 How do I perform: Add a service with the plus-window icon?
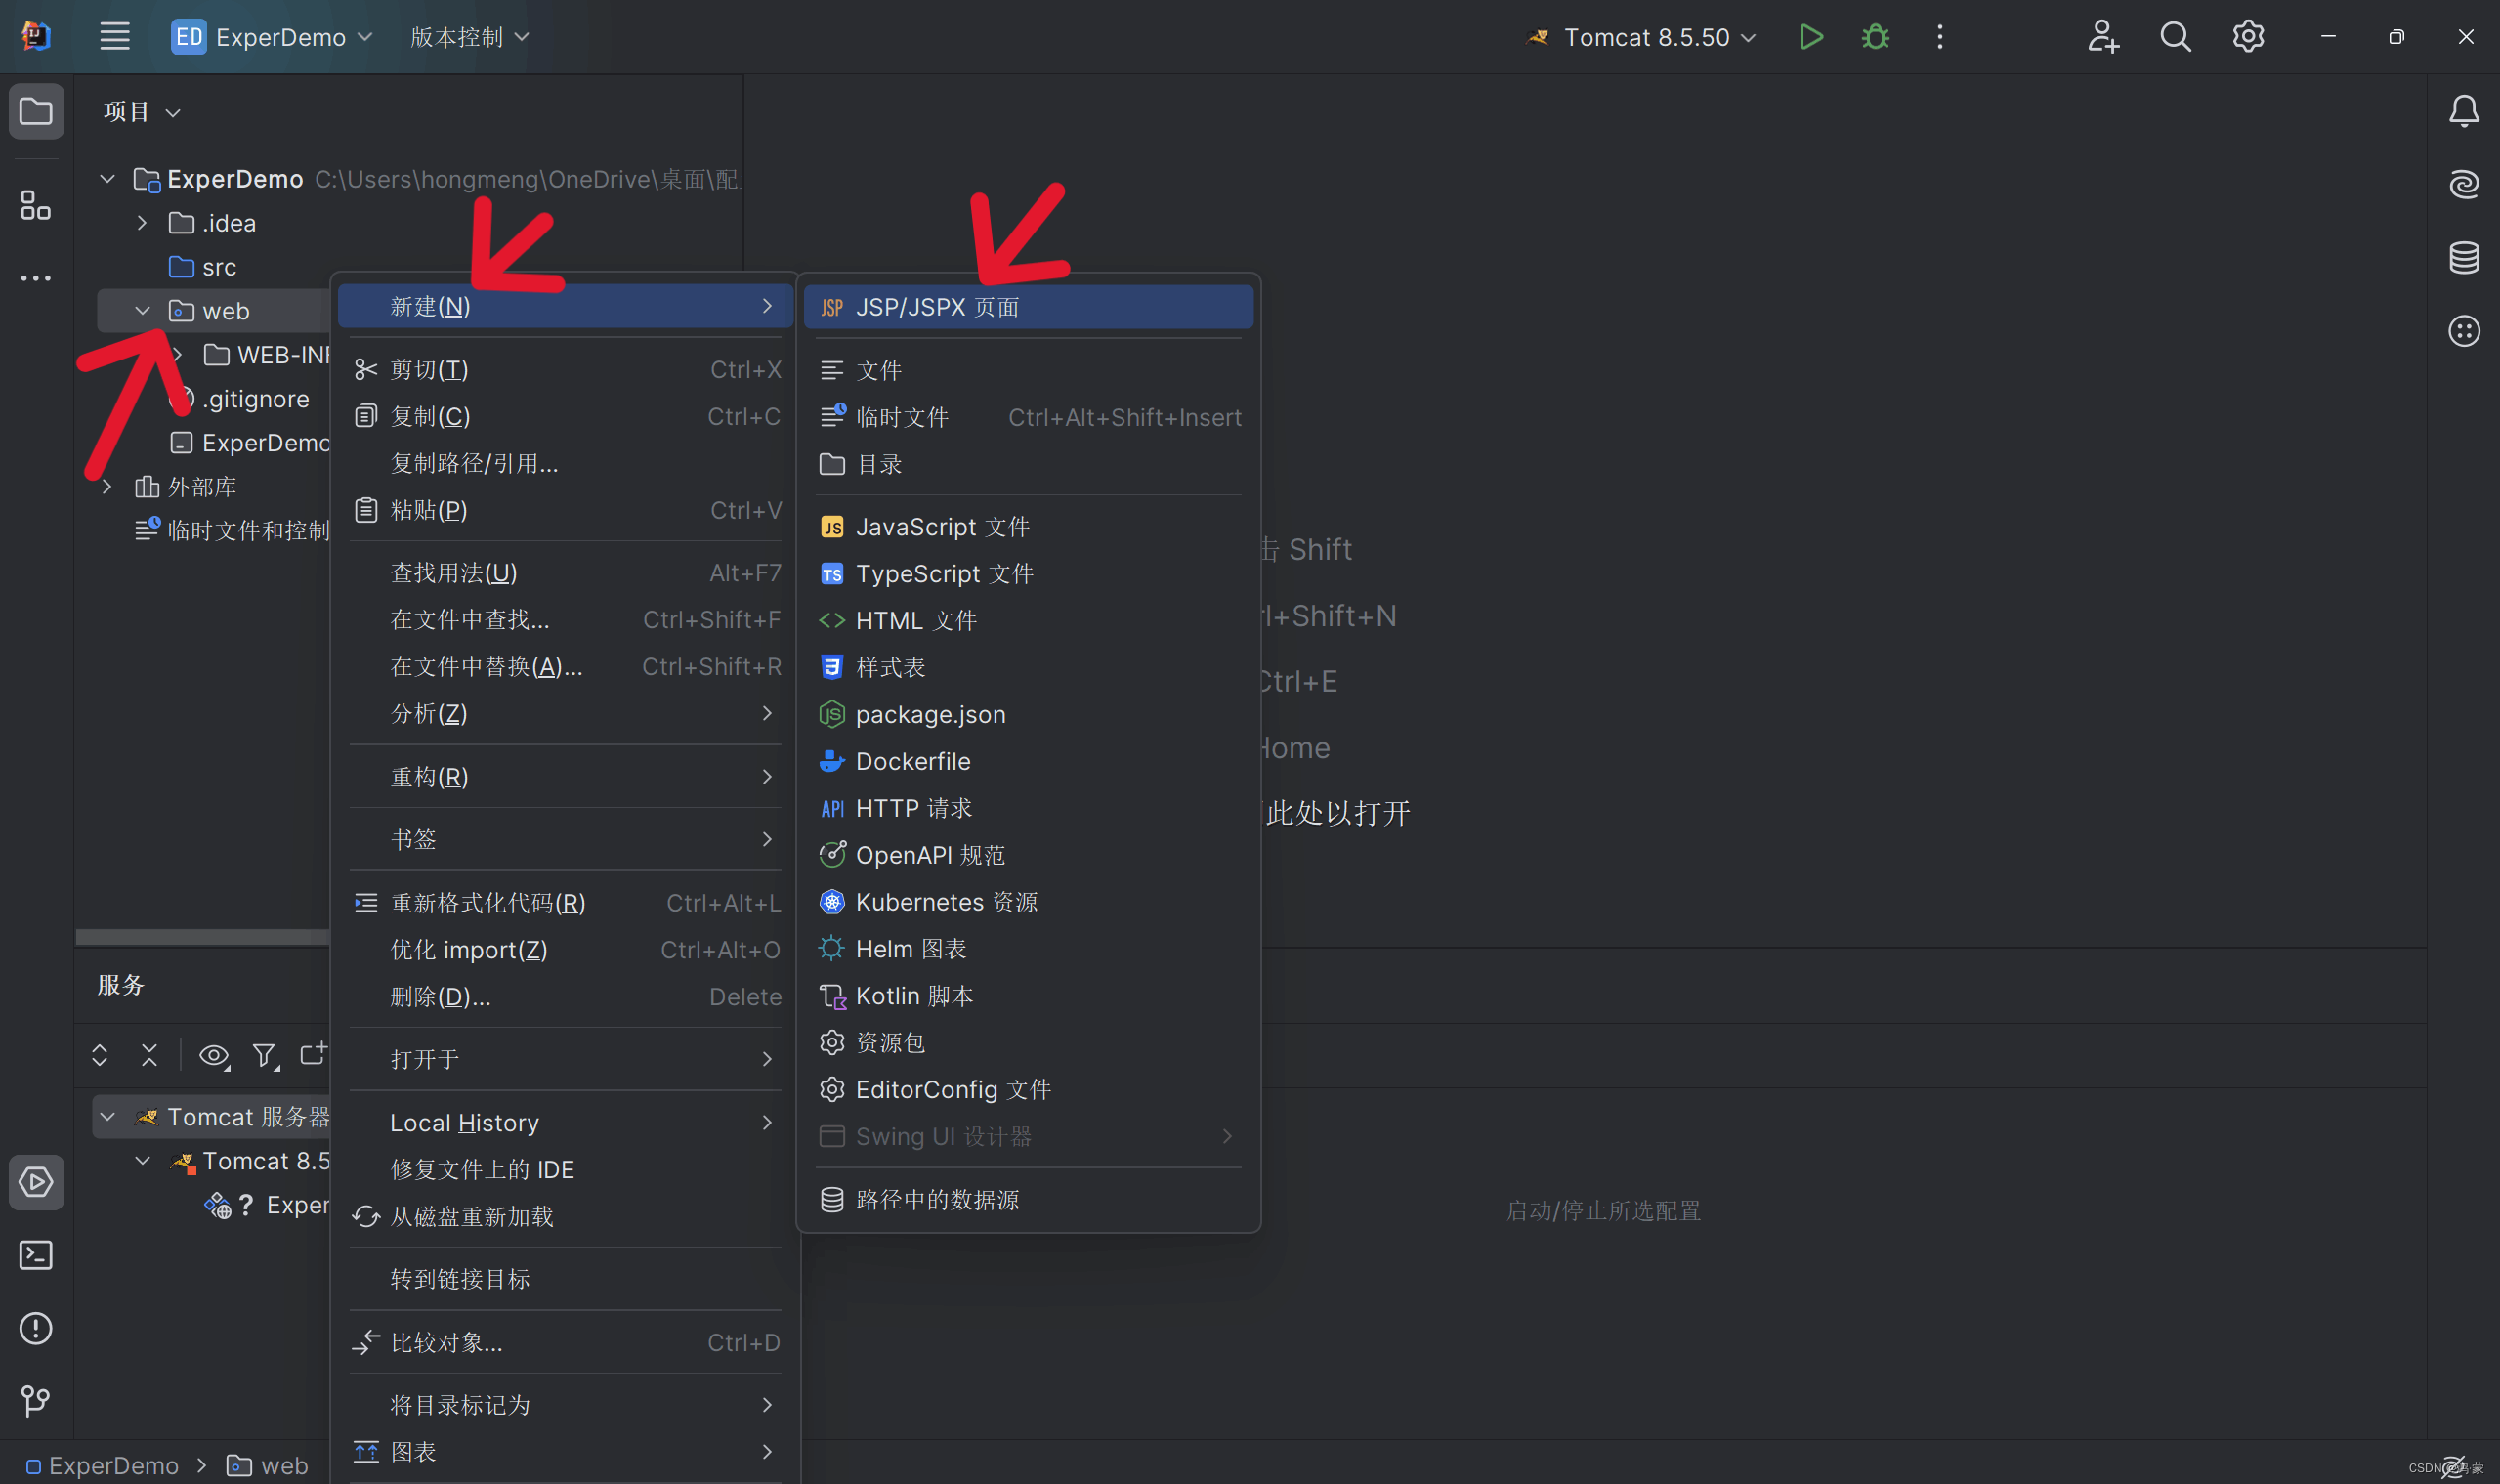(x=313, y=1054)
